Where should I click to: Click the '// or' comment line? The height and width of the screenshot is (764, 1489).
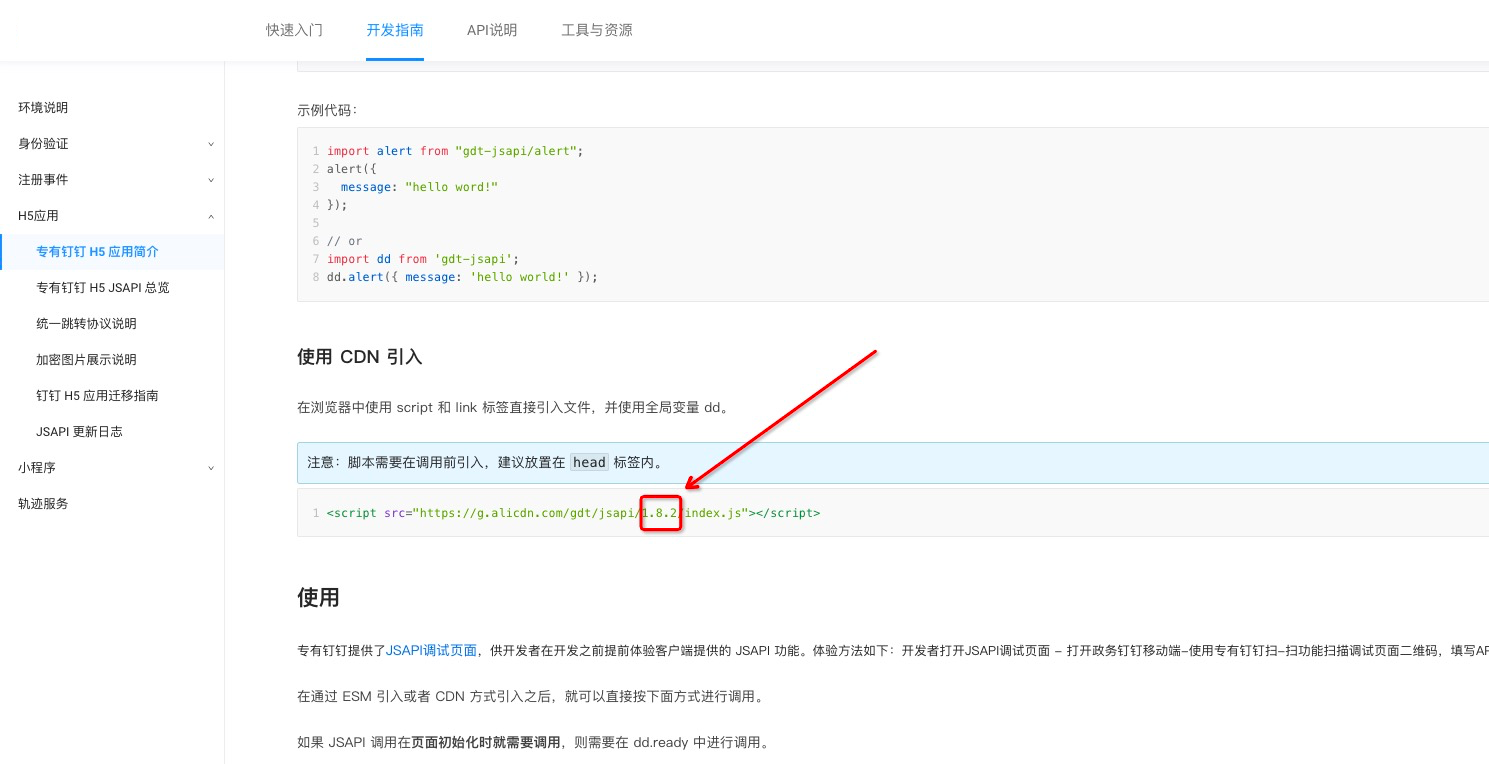[344, 241]
